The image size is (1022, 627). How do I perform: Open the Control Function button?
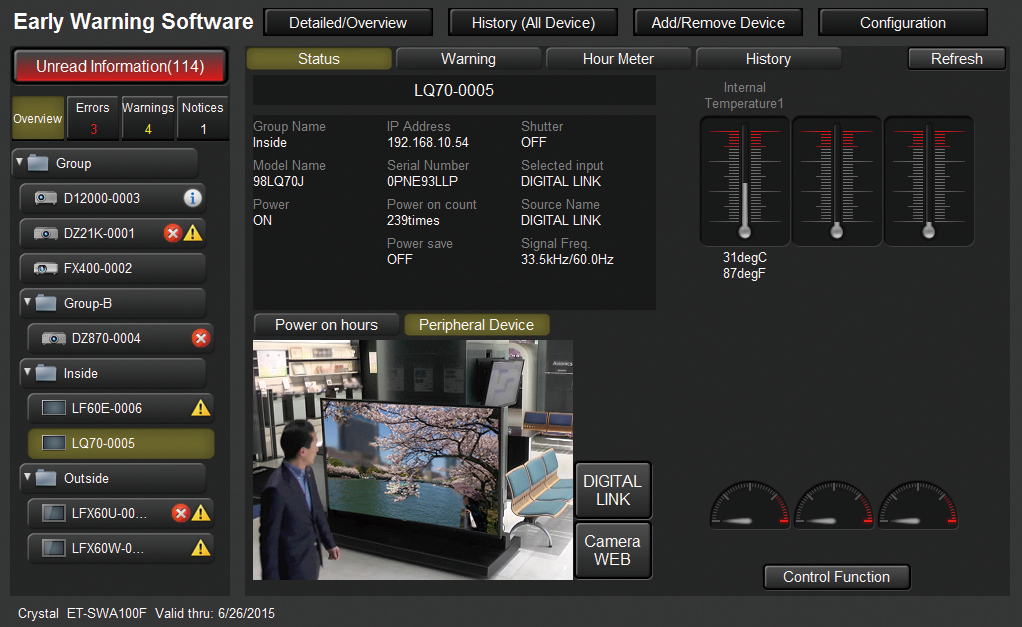[836, 577]
